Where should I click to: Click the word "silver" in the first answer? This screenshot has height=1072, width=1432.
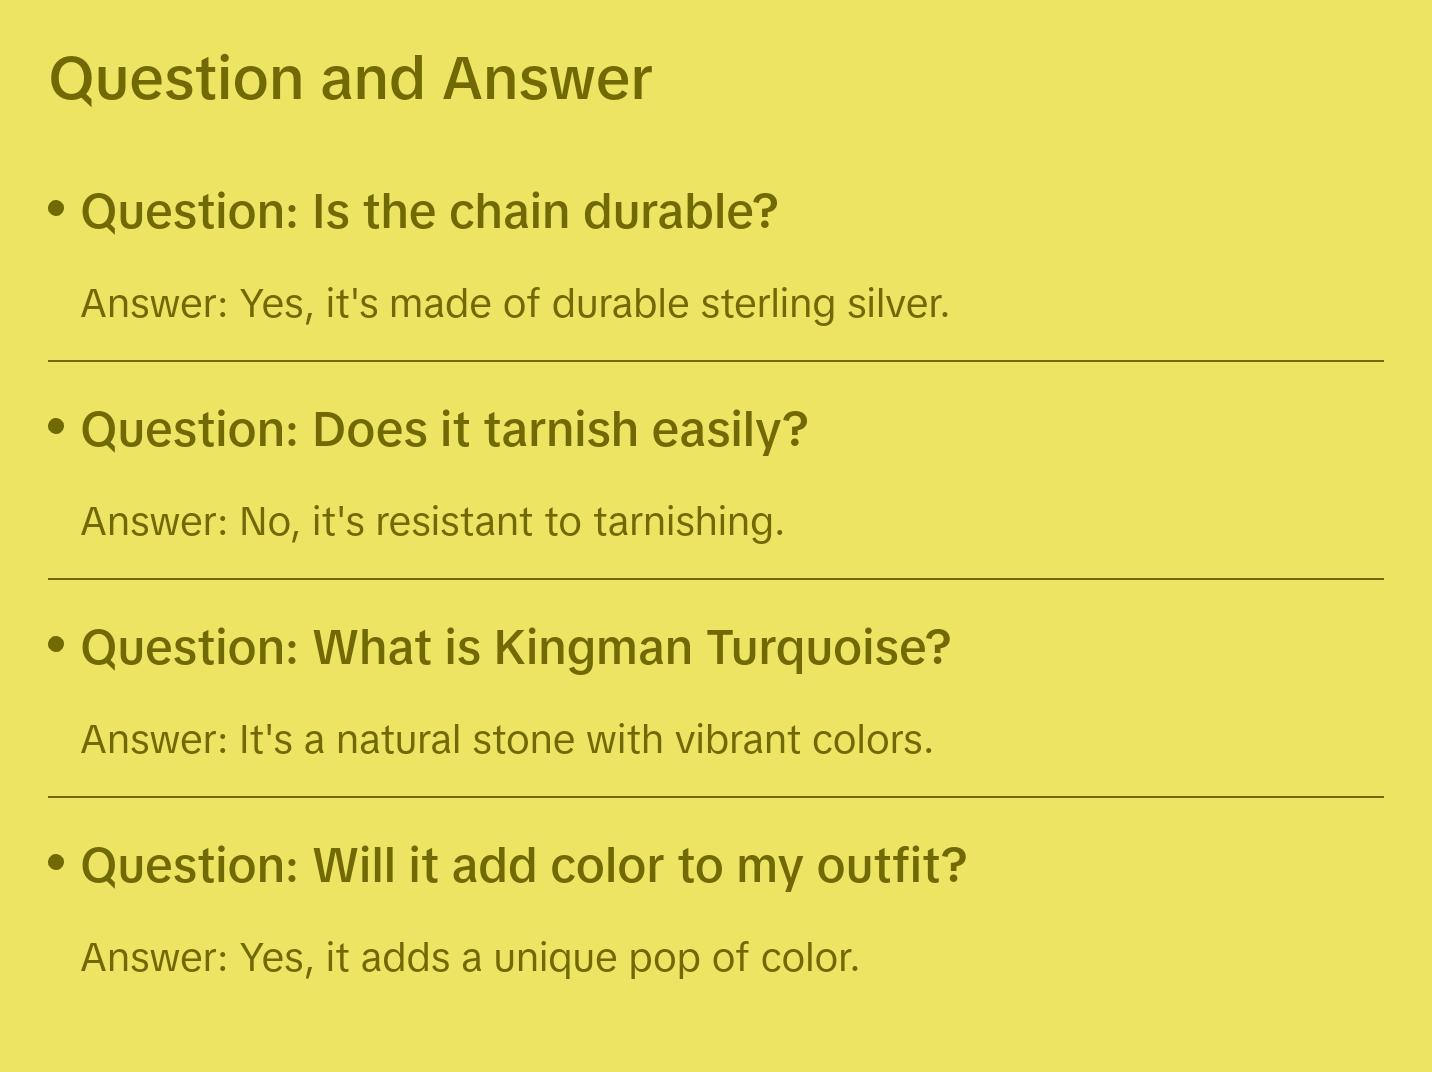[x=897, y=304]
